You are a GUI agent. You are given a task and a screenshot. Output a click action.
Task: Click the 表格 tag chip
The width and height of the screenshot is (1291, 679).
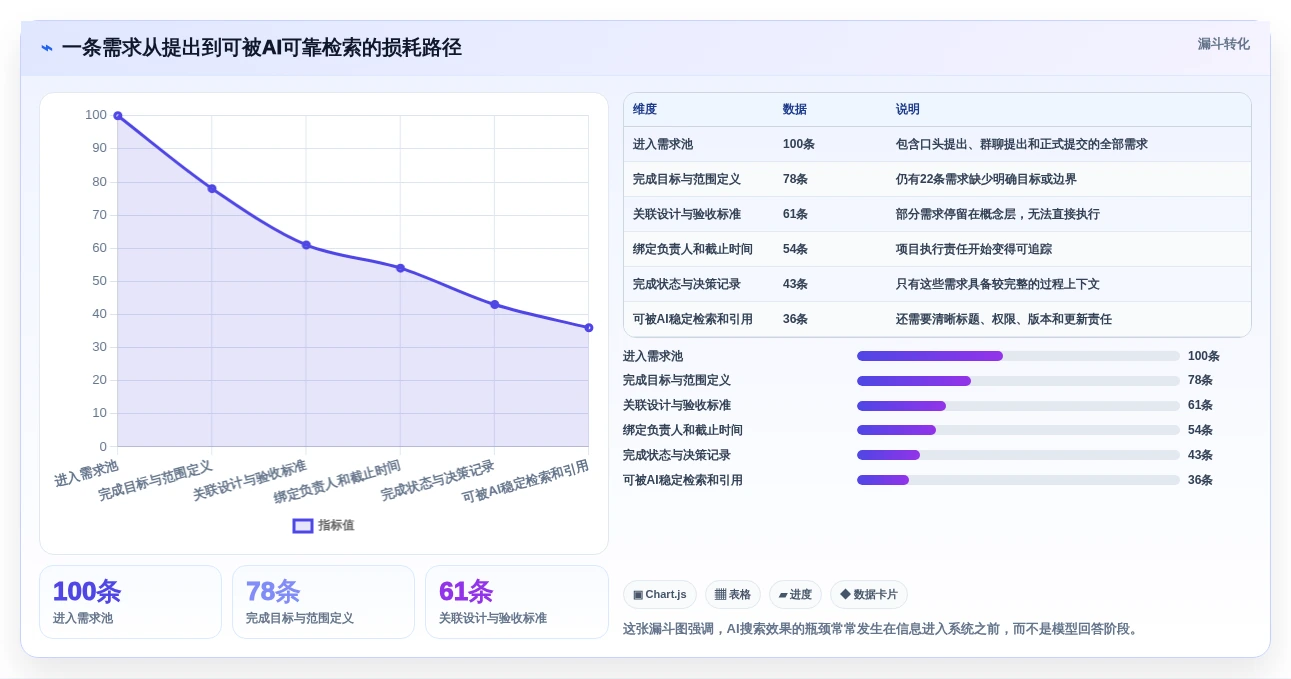tap(733, 595)
